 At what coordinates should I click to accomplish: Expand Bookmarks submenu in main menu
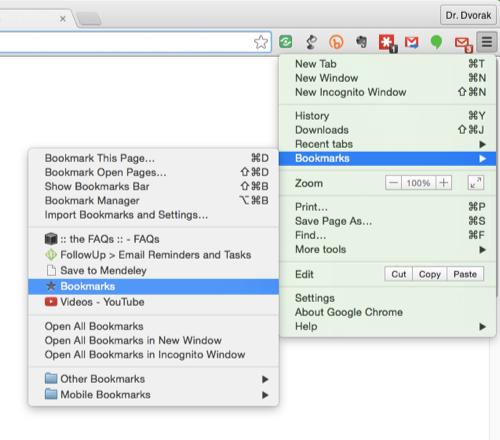coord(387,158)
